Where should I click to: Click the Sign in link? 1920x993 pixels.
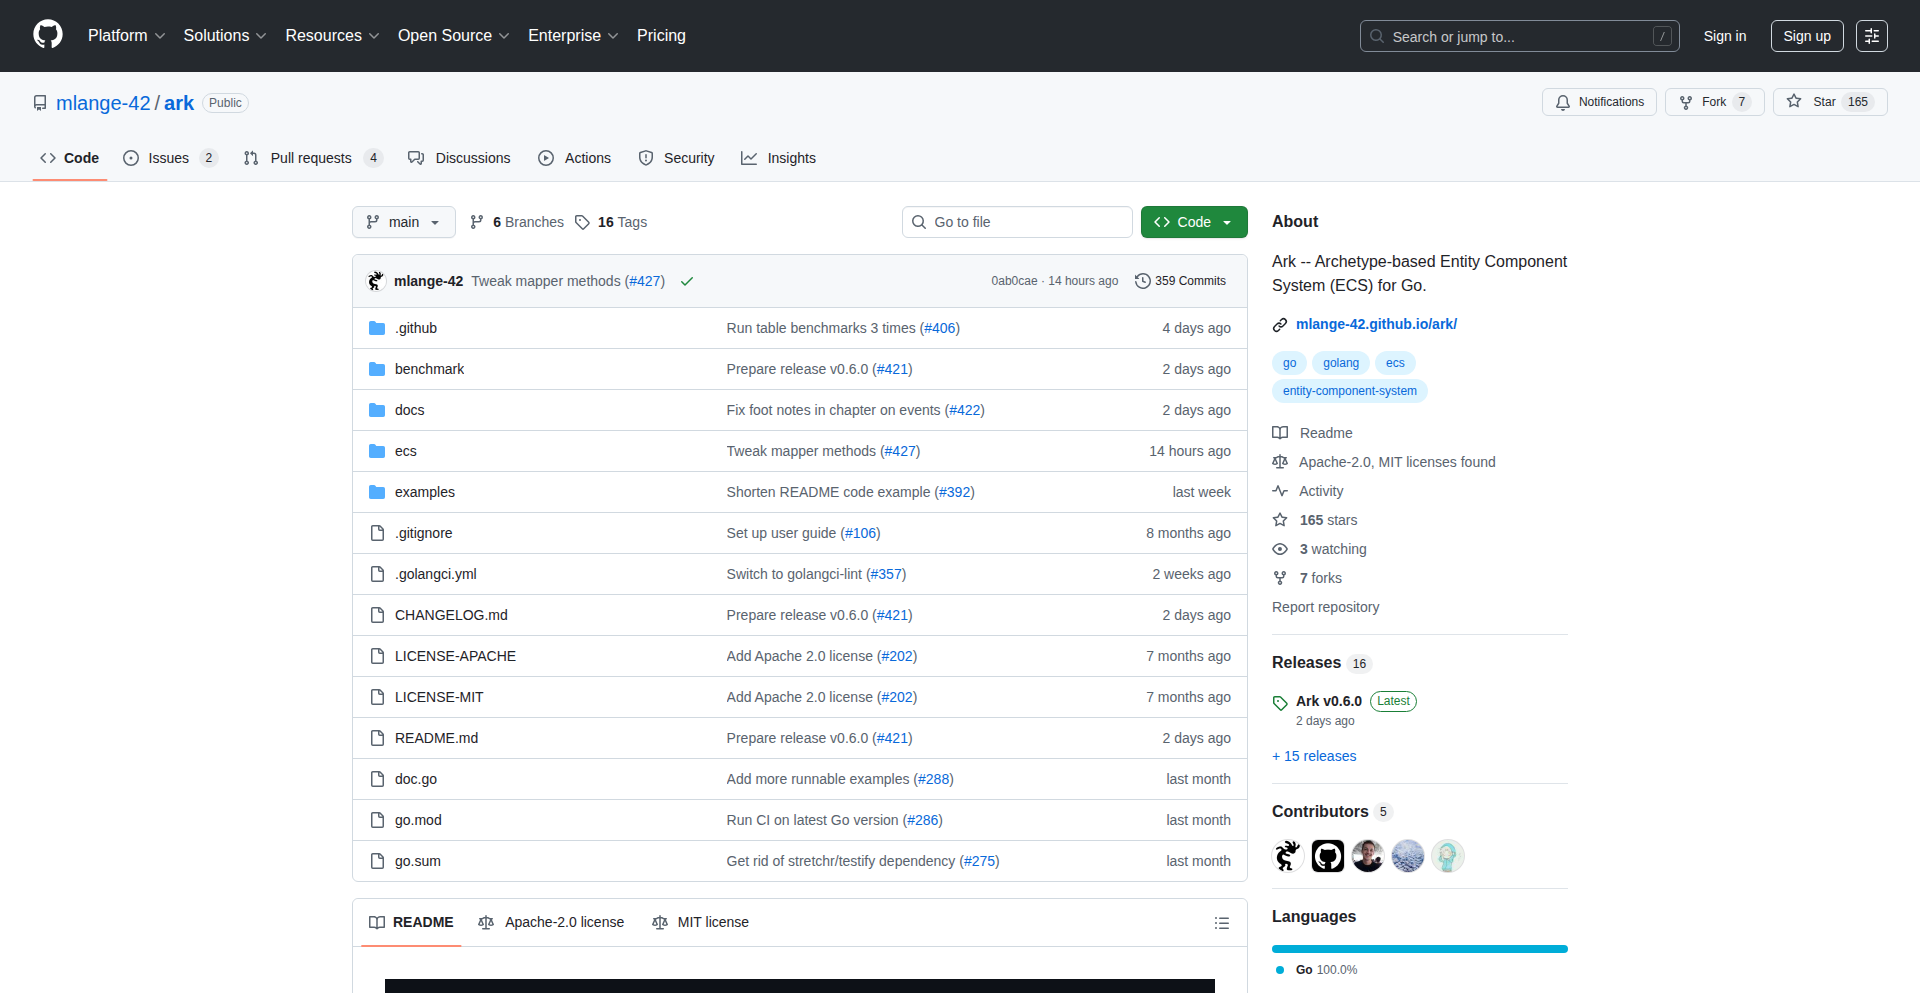click(x=1725, y=36)
